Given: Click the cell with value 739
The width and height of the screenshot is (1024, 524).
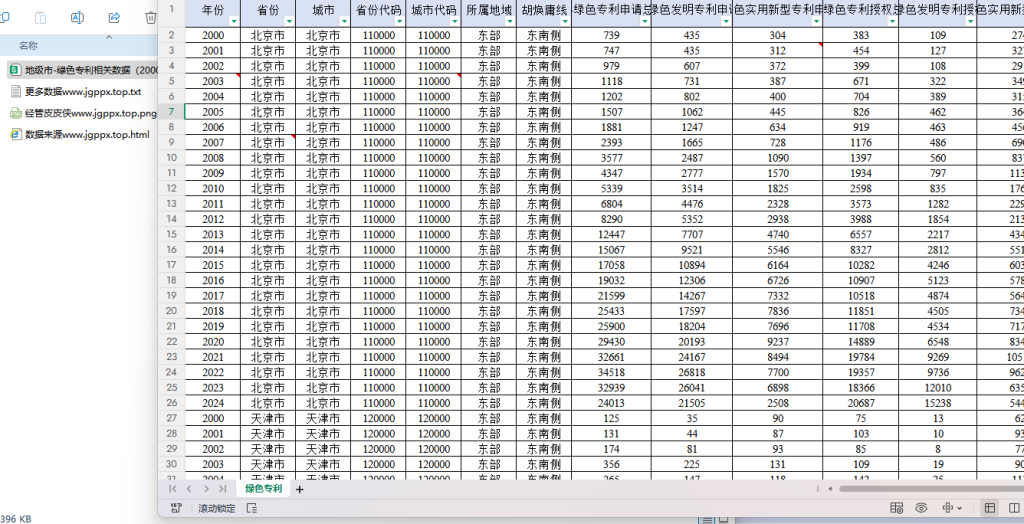Looking at the screenshot, I should click(x=612, y=35).
